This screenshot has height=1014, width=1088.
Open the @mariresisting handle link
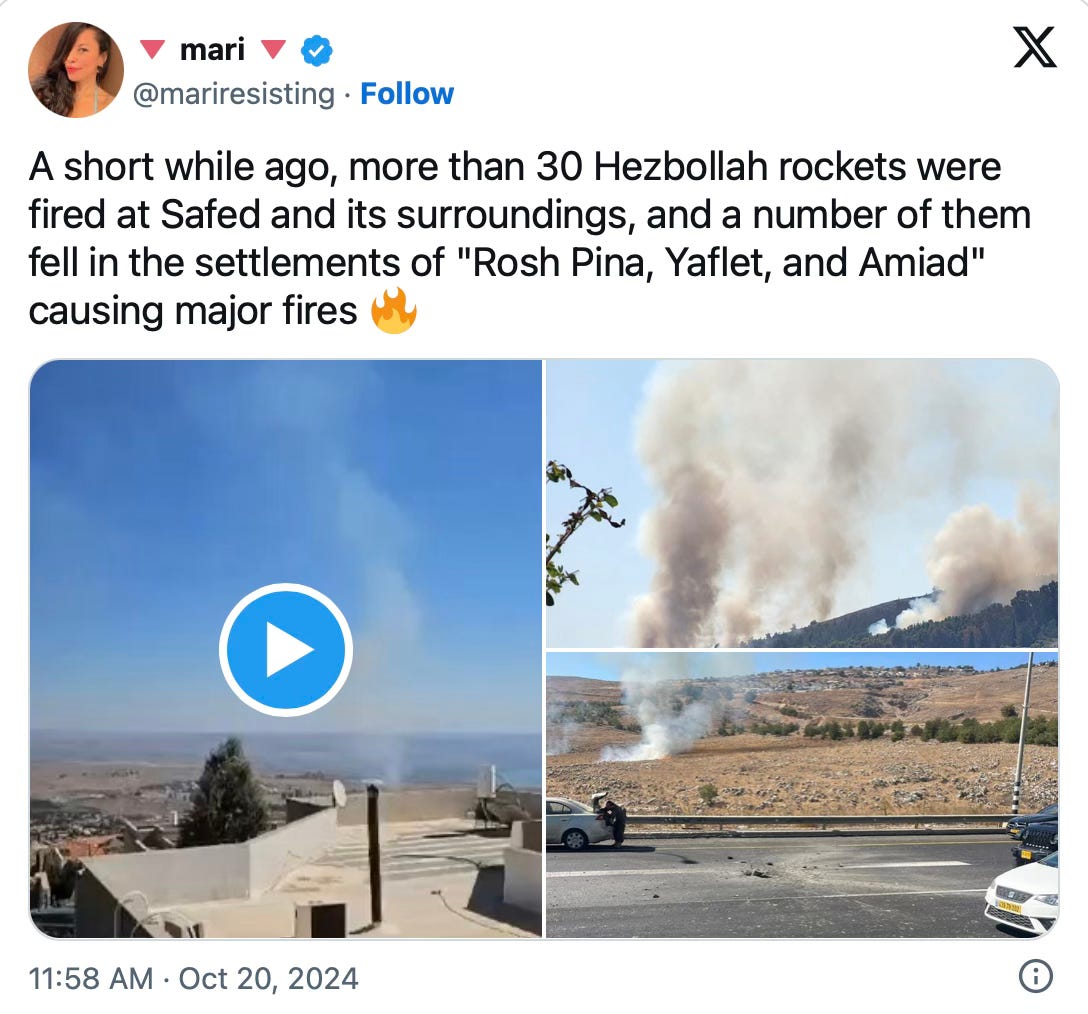click(234, 94)
